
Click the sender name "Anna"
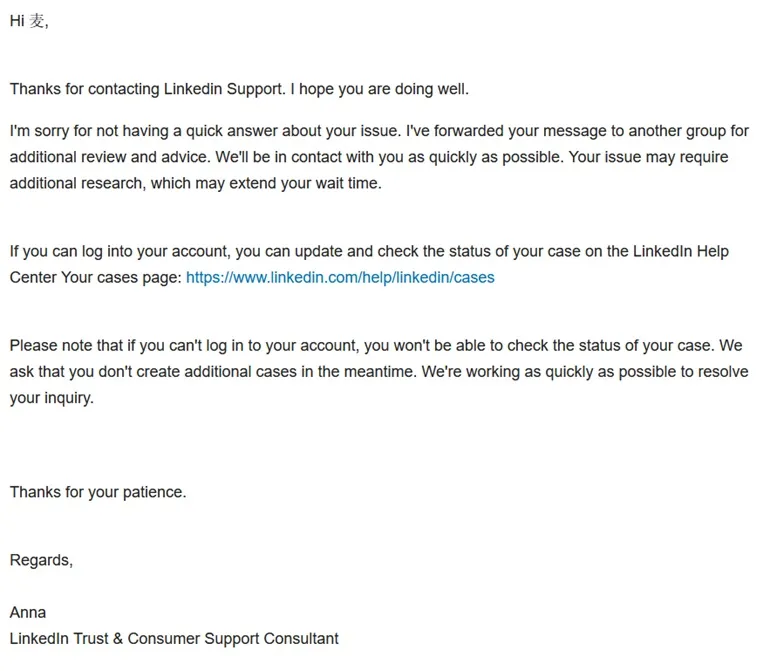(28, 613)
